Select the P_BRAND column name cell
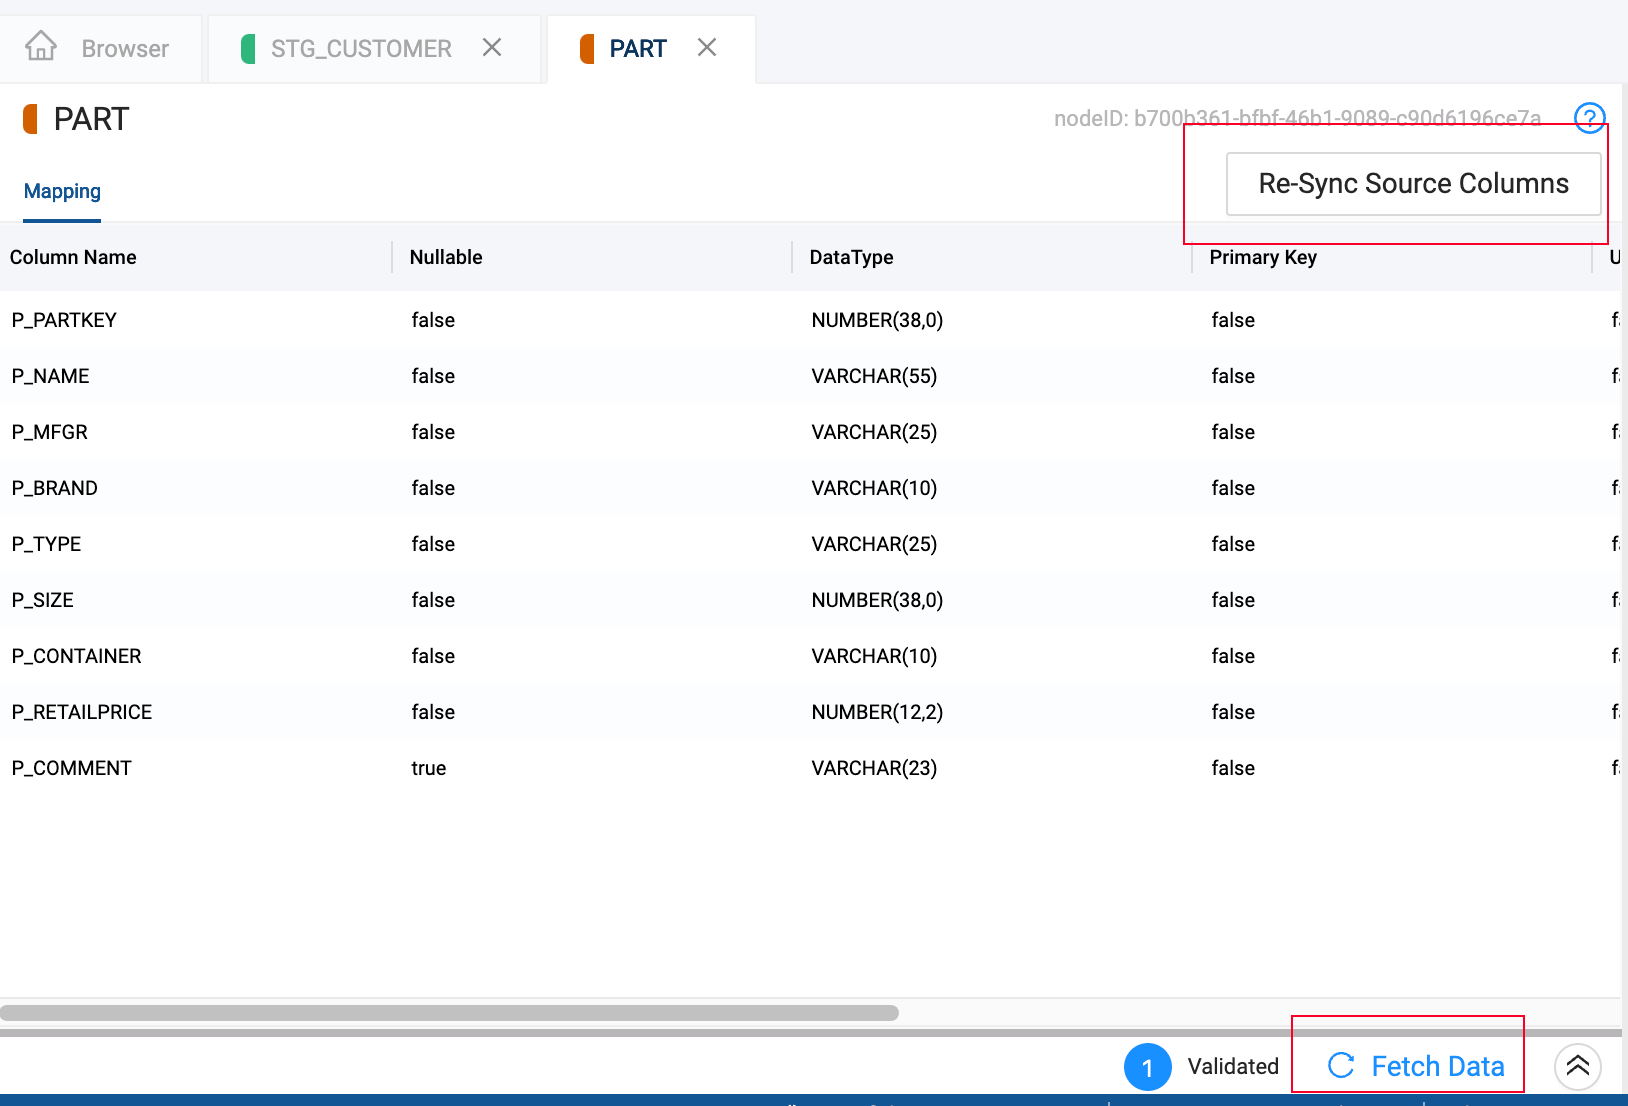The height and width of the screenshot is (1106, 1628). pyautogui.click(x=54, y=488)
